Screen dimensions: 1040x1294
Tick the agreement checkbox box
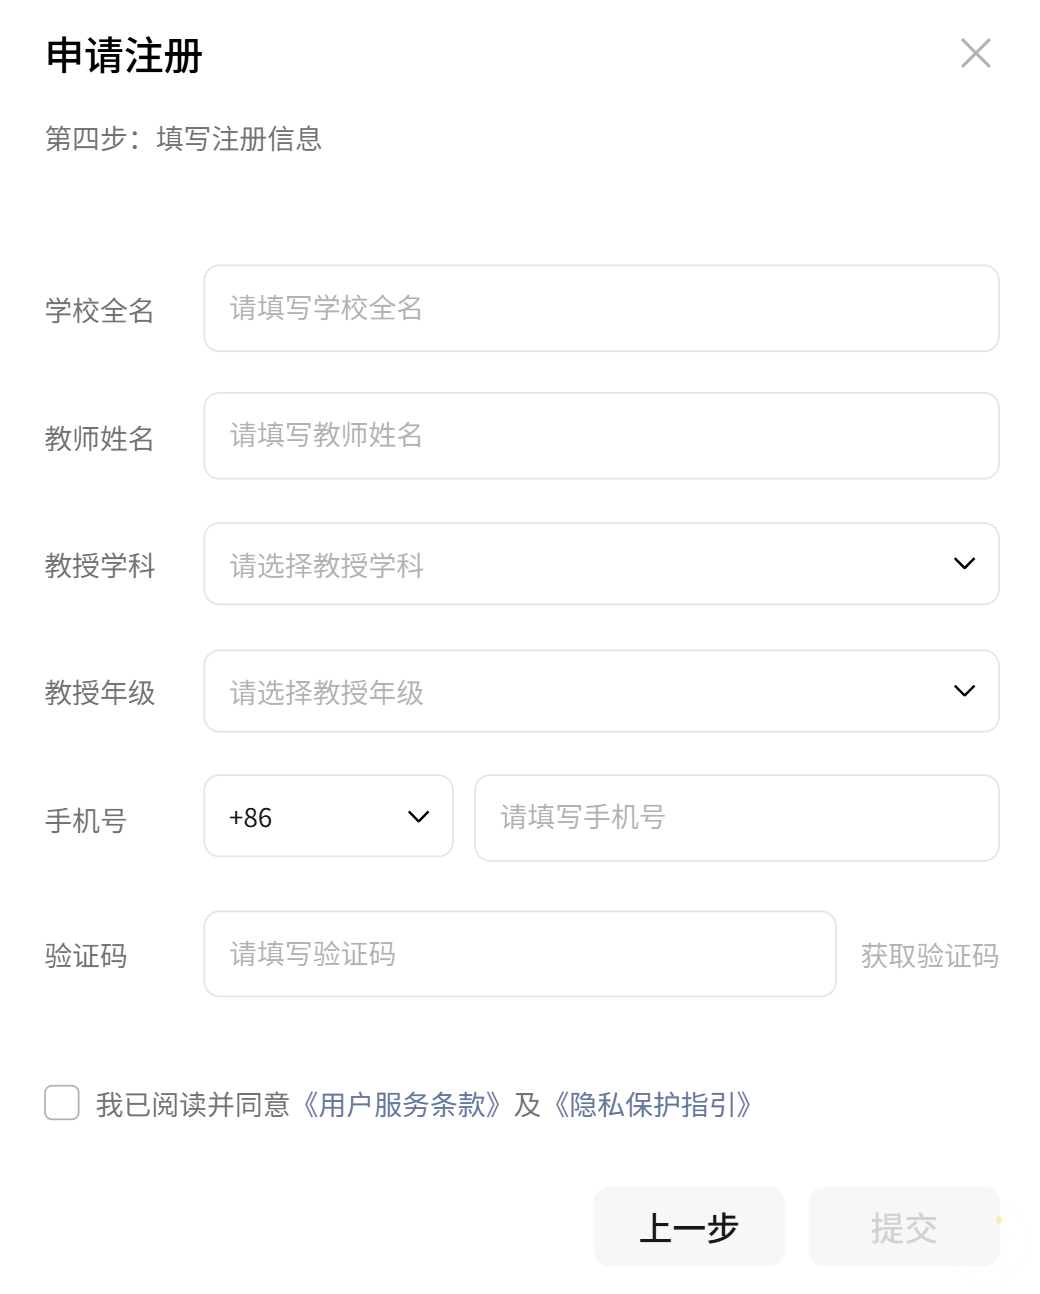pos(62,1103)
